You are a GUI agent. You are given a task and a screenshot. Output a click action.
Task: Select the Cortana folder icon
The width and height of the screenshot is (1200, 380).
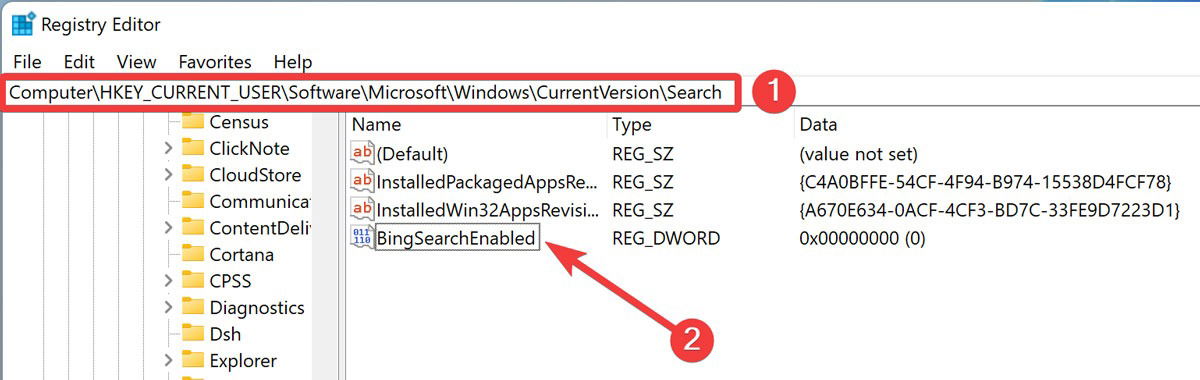click(193, 254)
